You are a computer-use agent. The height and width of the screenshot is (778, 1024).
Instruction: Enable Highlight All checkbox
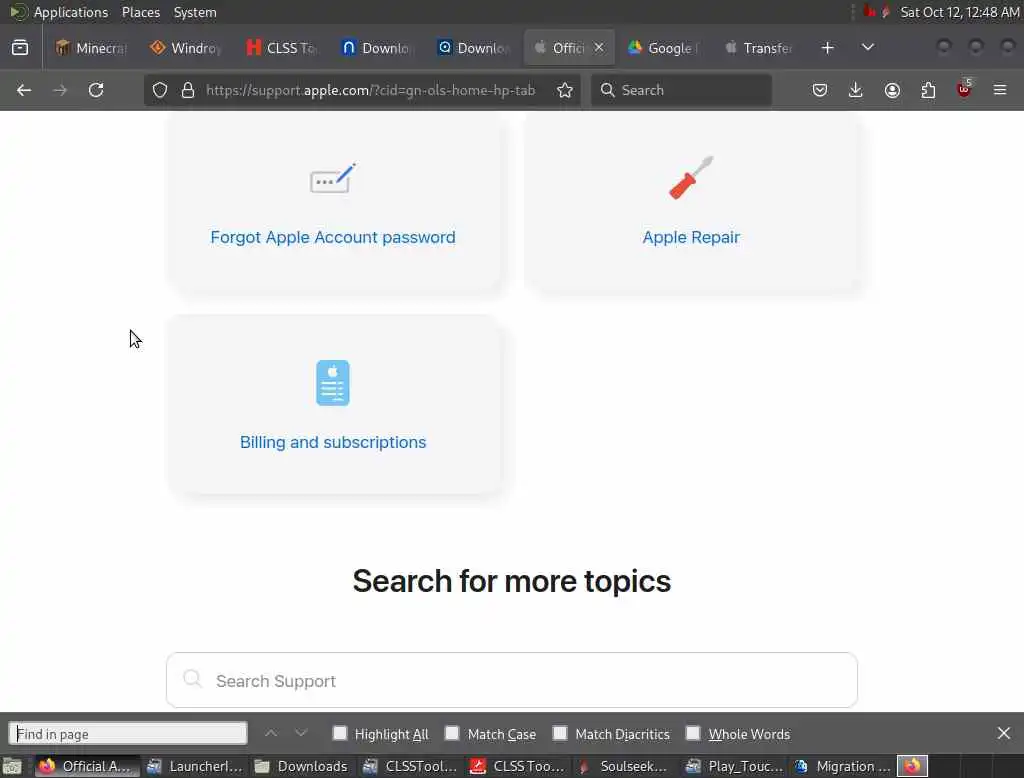(x=340, y=733)
